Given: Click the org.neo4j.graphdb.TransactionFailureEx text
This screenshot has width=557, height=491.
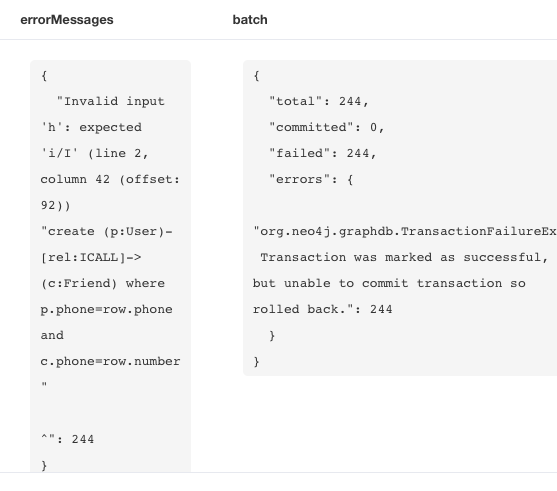Looking at the screenshot, I should (x=405, y=231).
